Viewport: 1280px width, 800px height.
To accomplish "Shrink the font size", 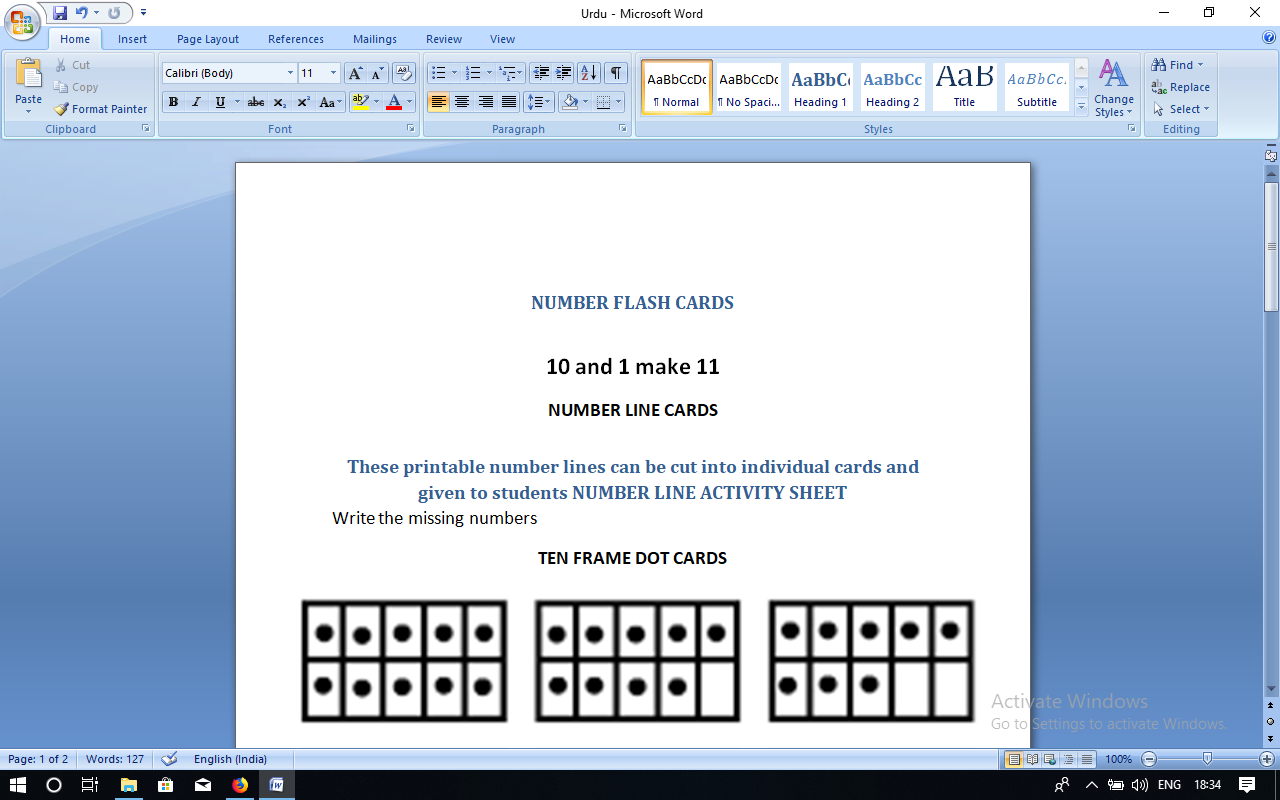I will pos(377,73).
